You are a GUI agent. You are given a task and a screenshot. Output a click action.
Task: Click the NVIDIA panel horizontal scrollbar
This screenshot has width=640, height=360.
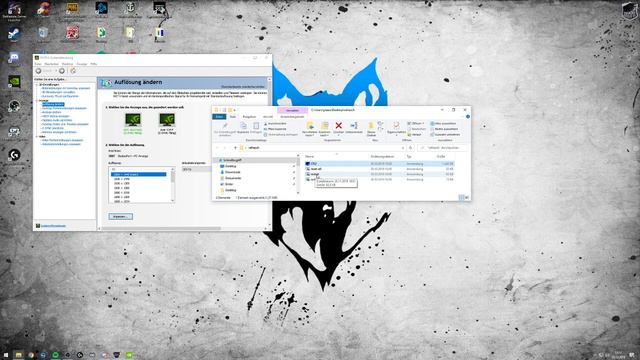click(x=161, y=228)
